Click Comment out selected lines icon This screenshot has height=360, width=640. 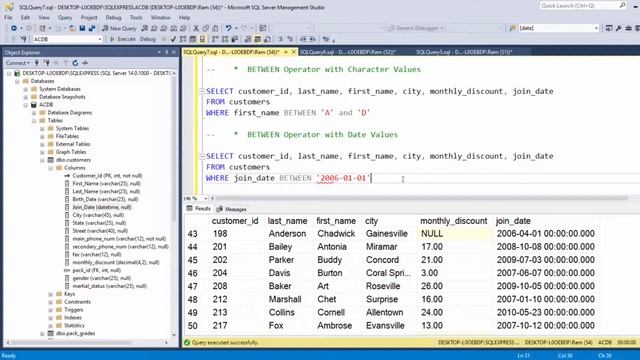280,39
